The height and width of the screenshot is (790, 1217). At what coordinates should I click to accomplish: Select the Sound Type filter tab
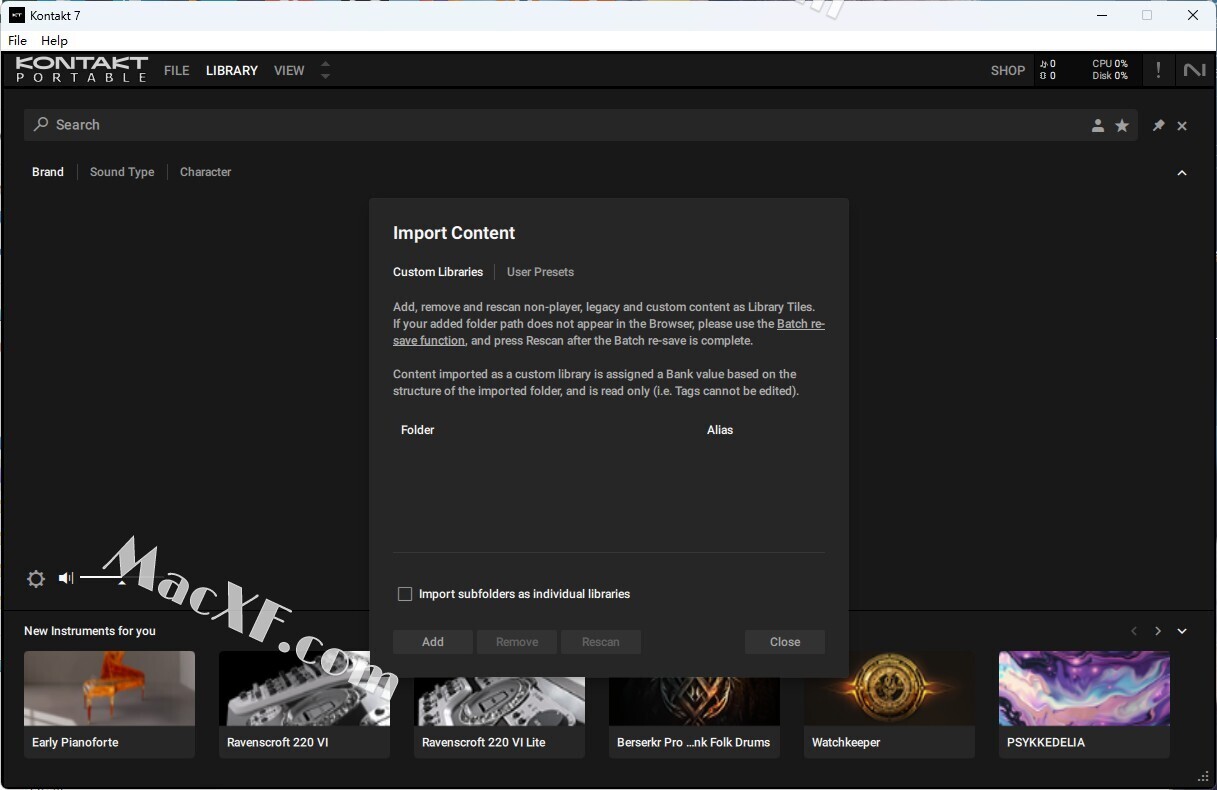tap(122, 172)
